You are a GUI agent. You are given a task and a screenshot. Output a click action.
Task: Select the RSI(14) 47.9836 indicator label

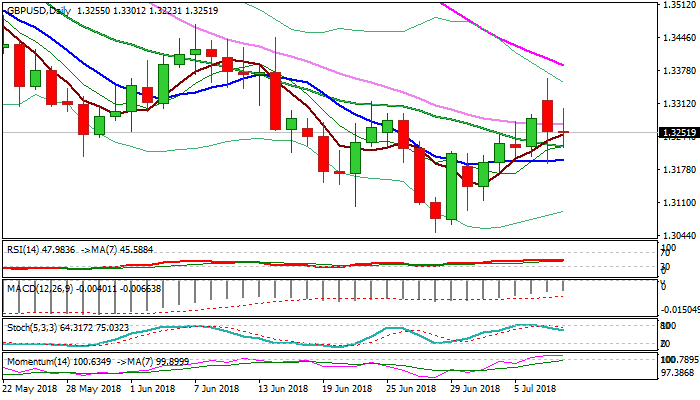pyautogui.click(x=41, y=249)
